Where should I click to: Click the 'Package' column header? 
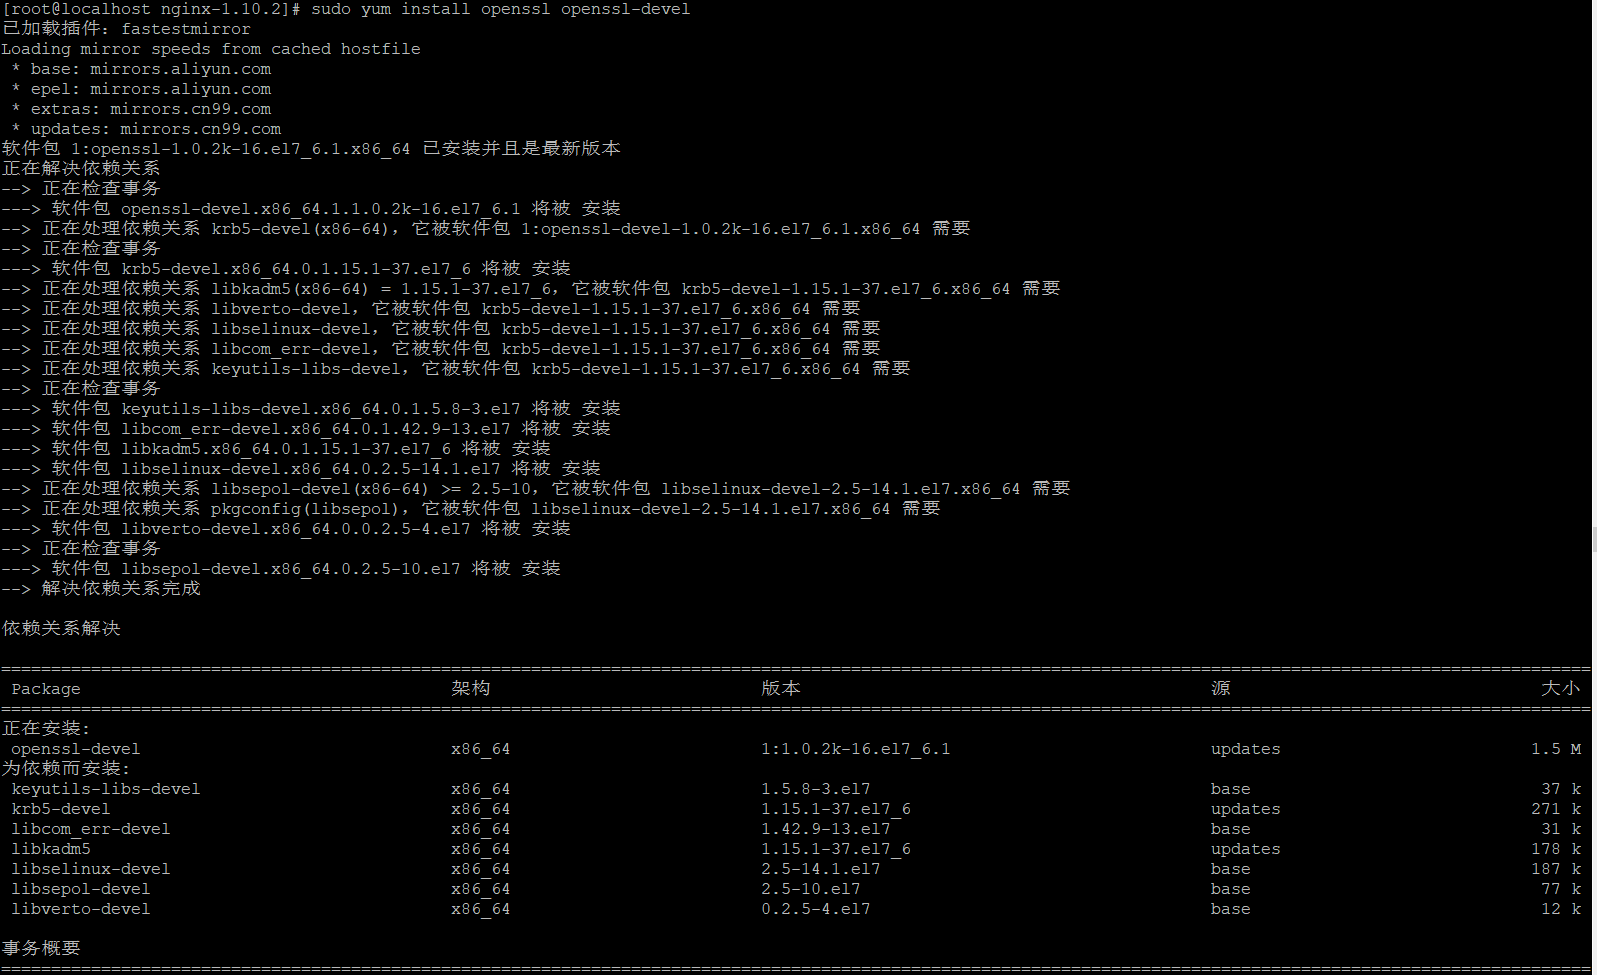46,689
